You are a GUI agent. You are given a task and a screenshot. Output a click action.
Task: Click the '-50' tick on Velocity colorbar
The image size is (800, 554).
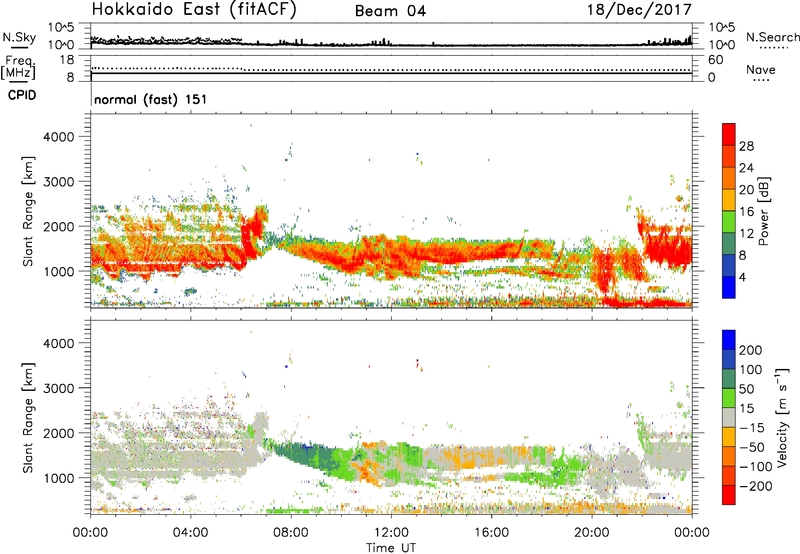[752, 447]
